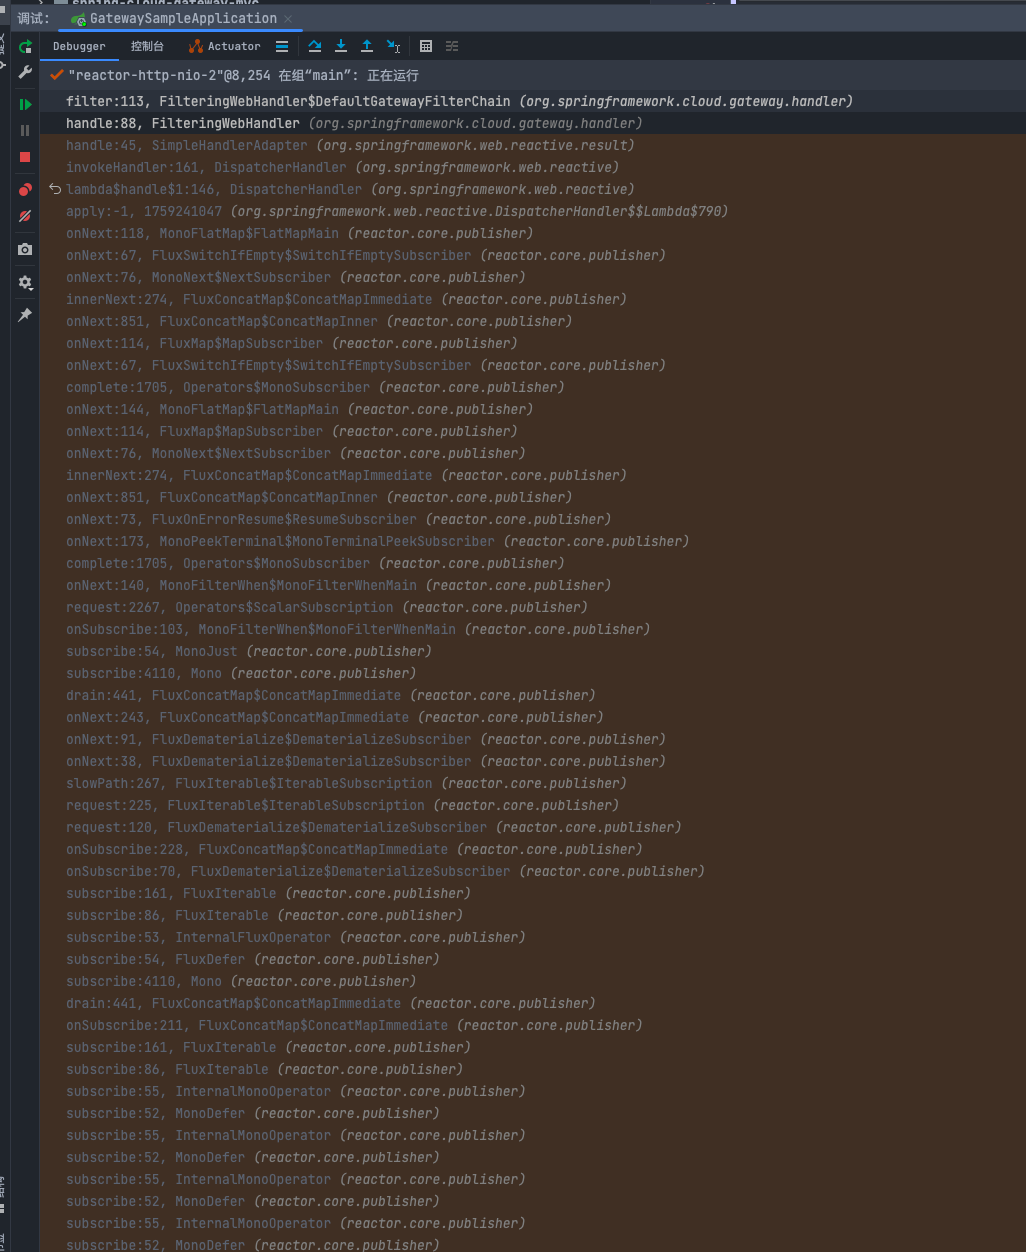Open the View Breakpoints icon
The width and height of the screenshot is (1026, 1252).
25,190
